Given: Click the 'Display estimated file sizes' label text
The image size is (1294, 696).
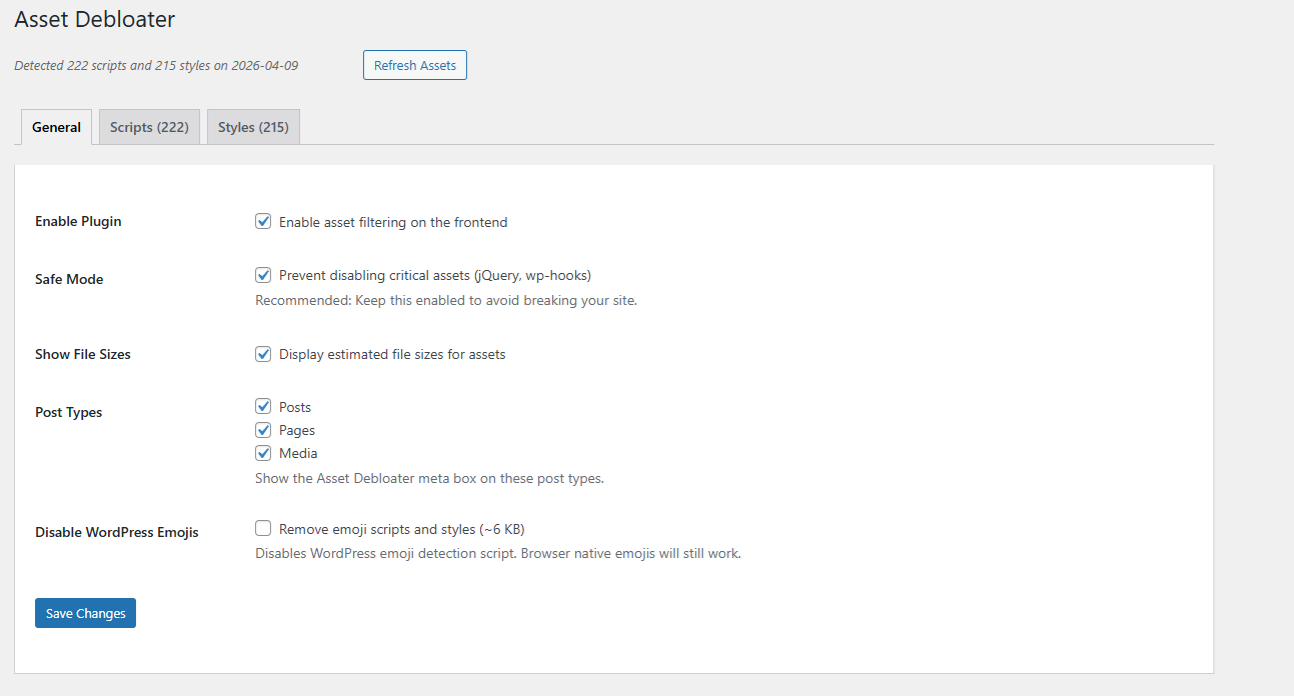Looking at the screenshot, I should tap(392, 354).
